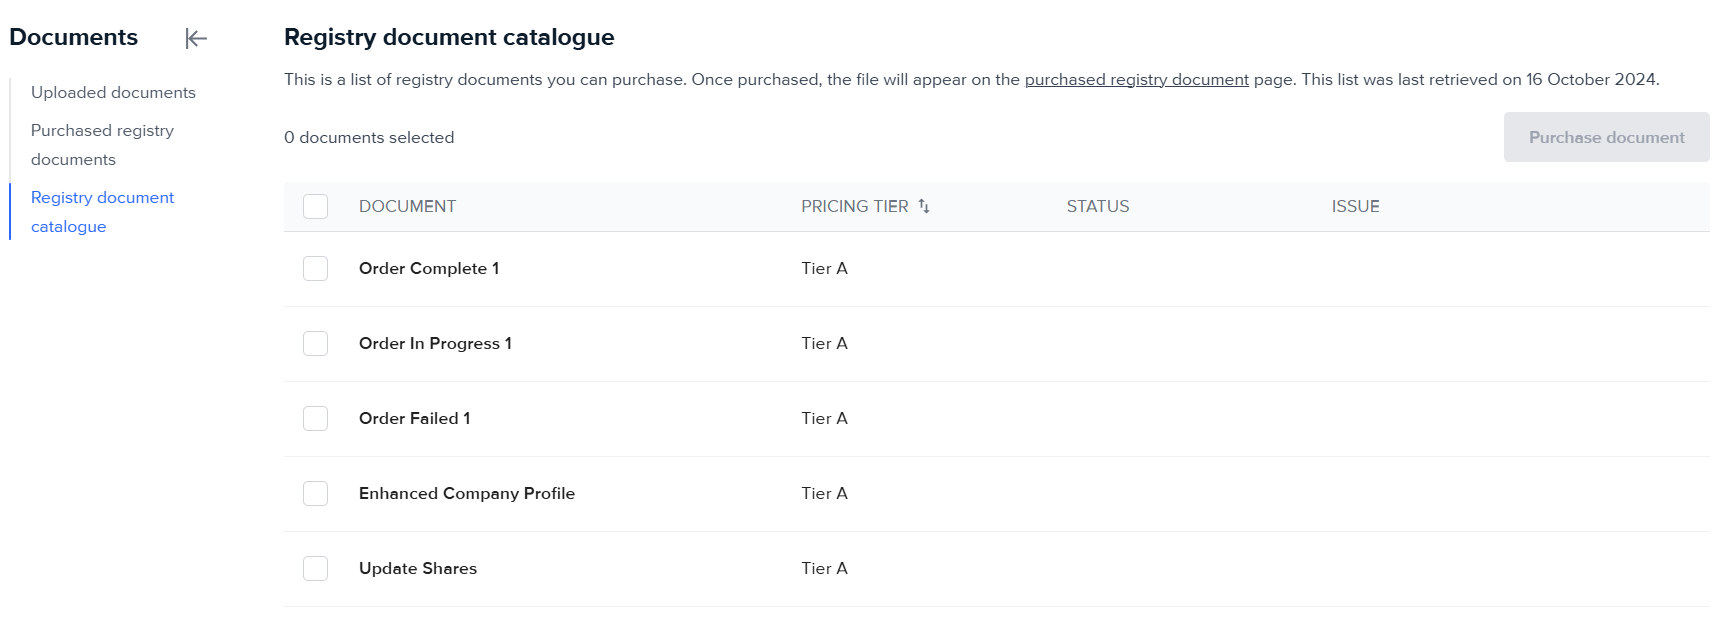Open Uploaded documents section

[113, 92]
